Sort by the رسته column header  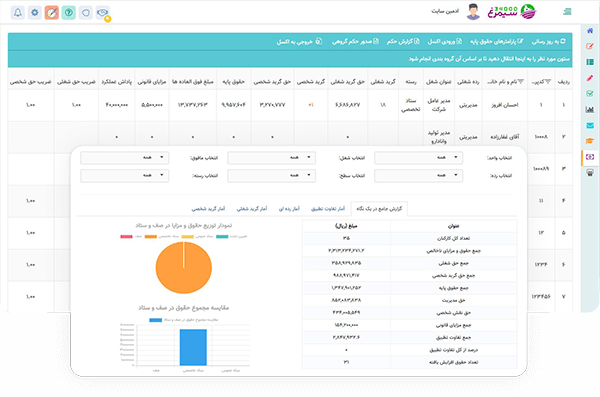pyautogui.click(x=411, y=82)
